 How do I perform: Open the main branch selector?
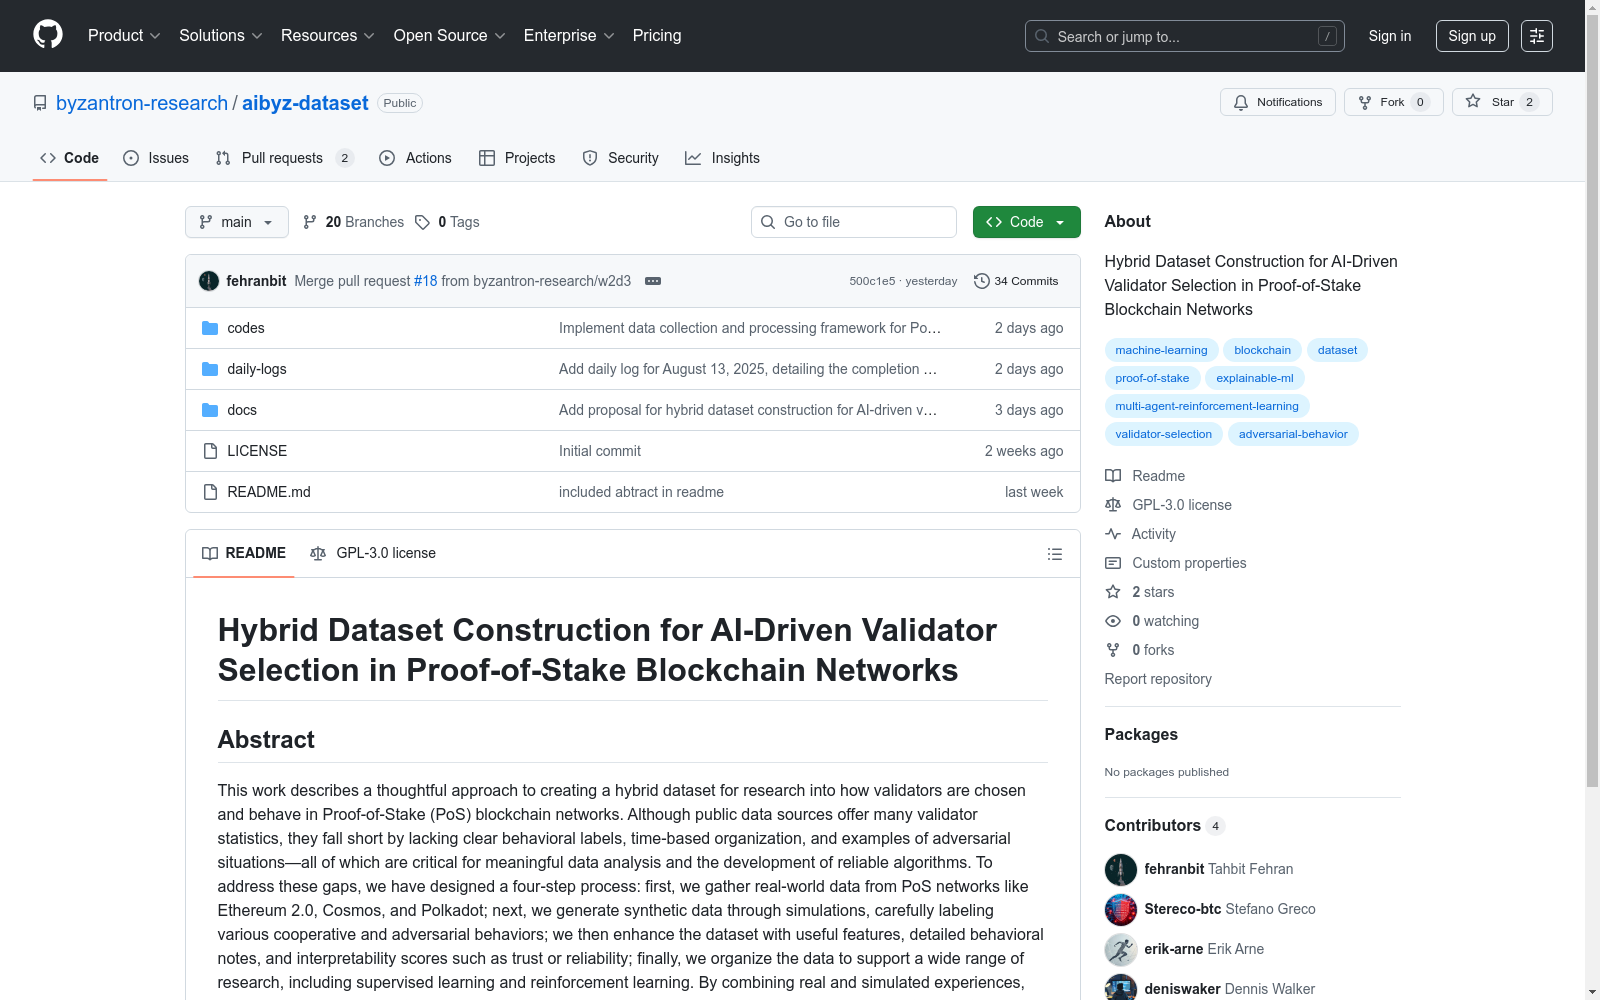pyautogui.click(x=237, y=222)
